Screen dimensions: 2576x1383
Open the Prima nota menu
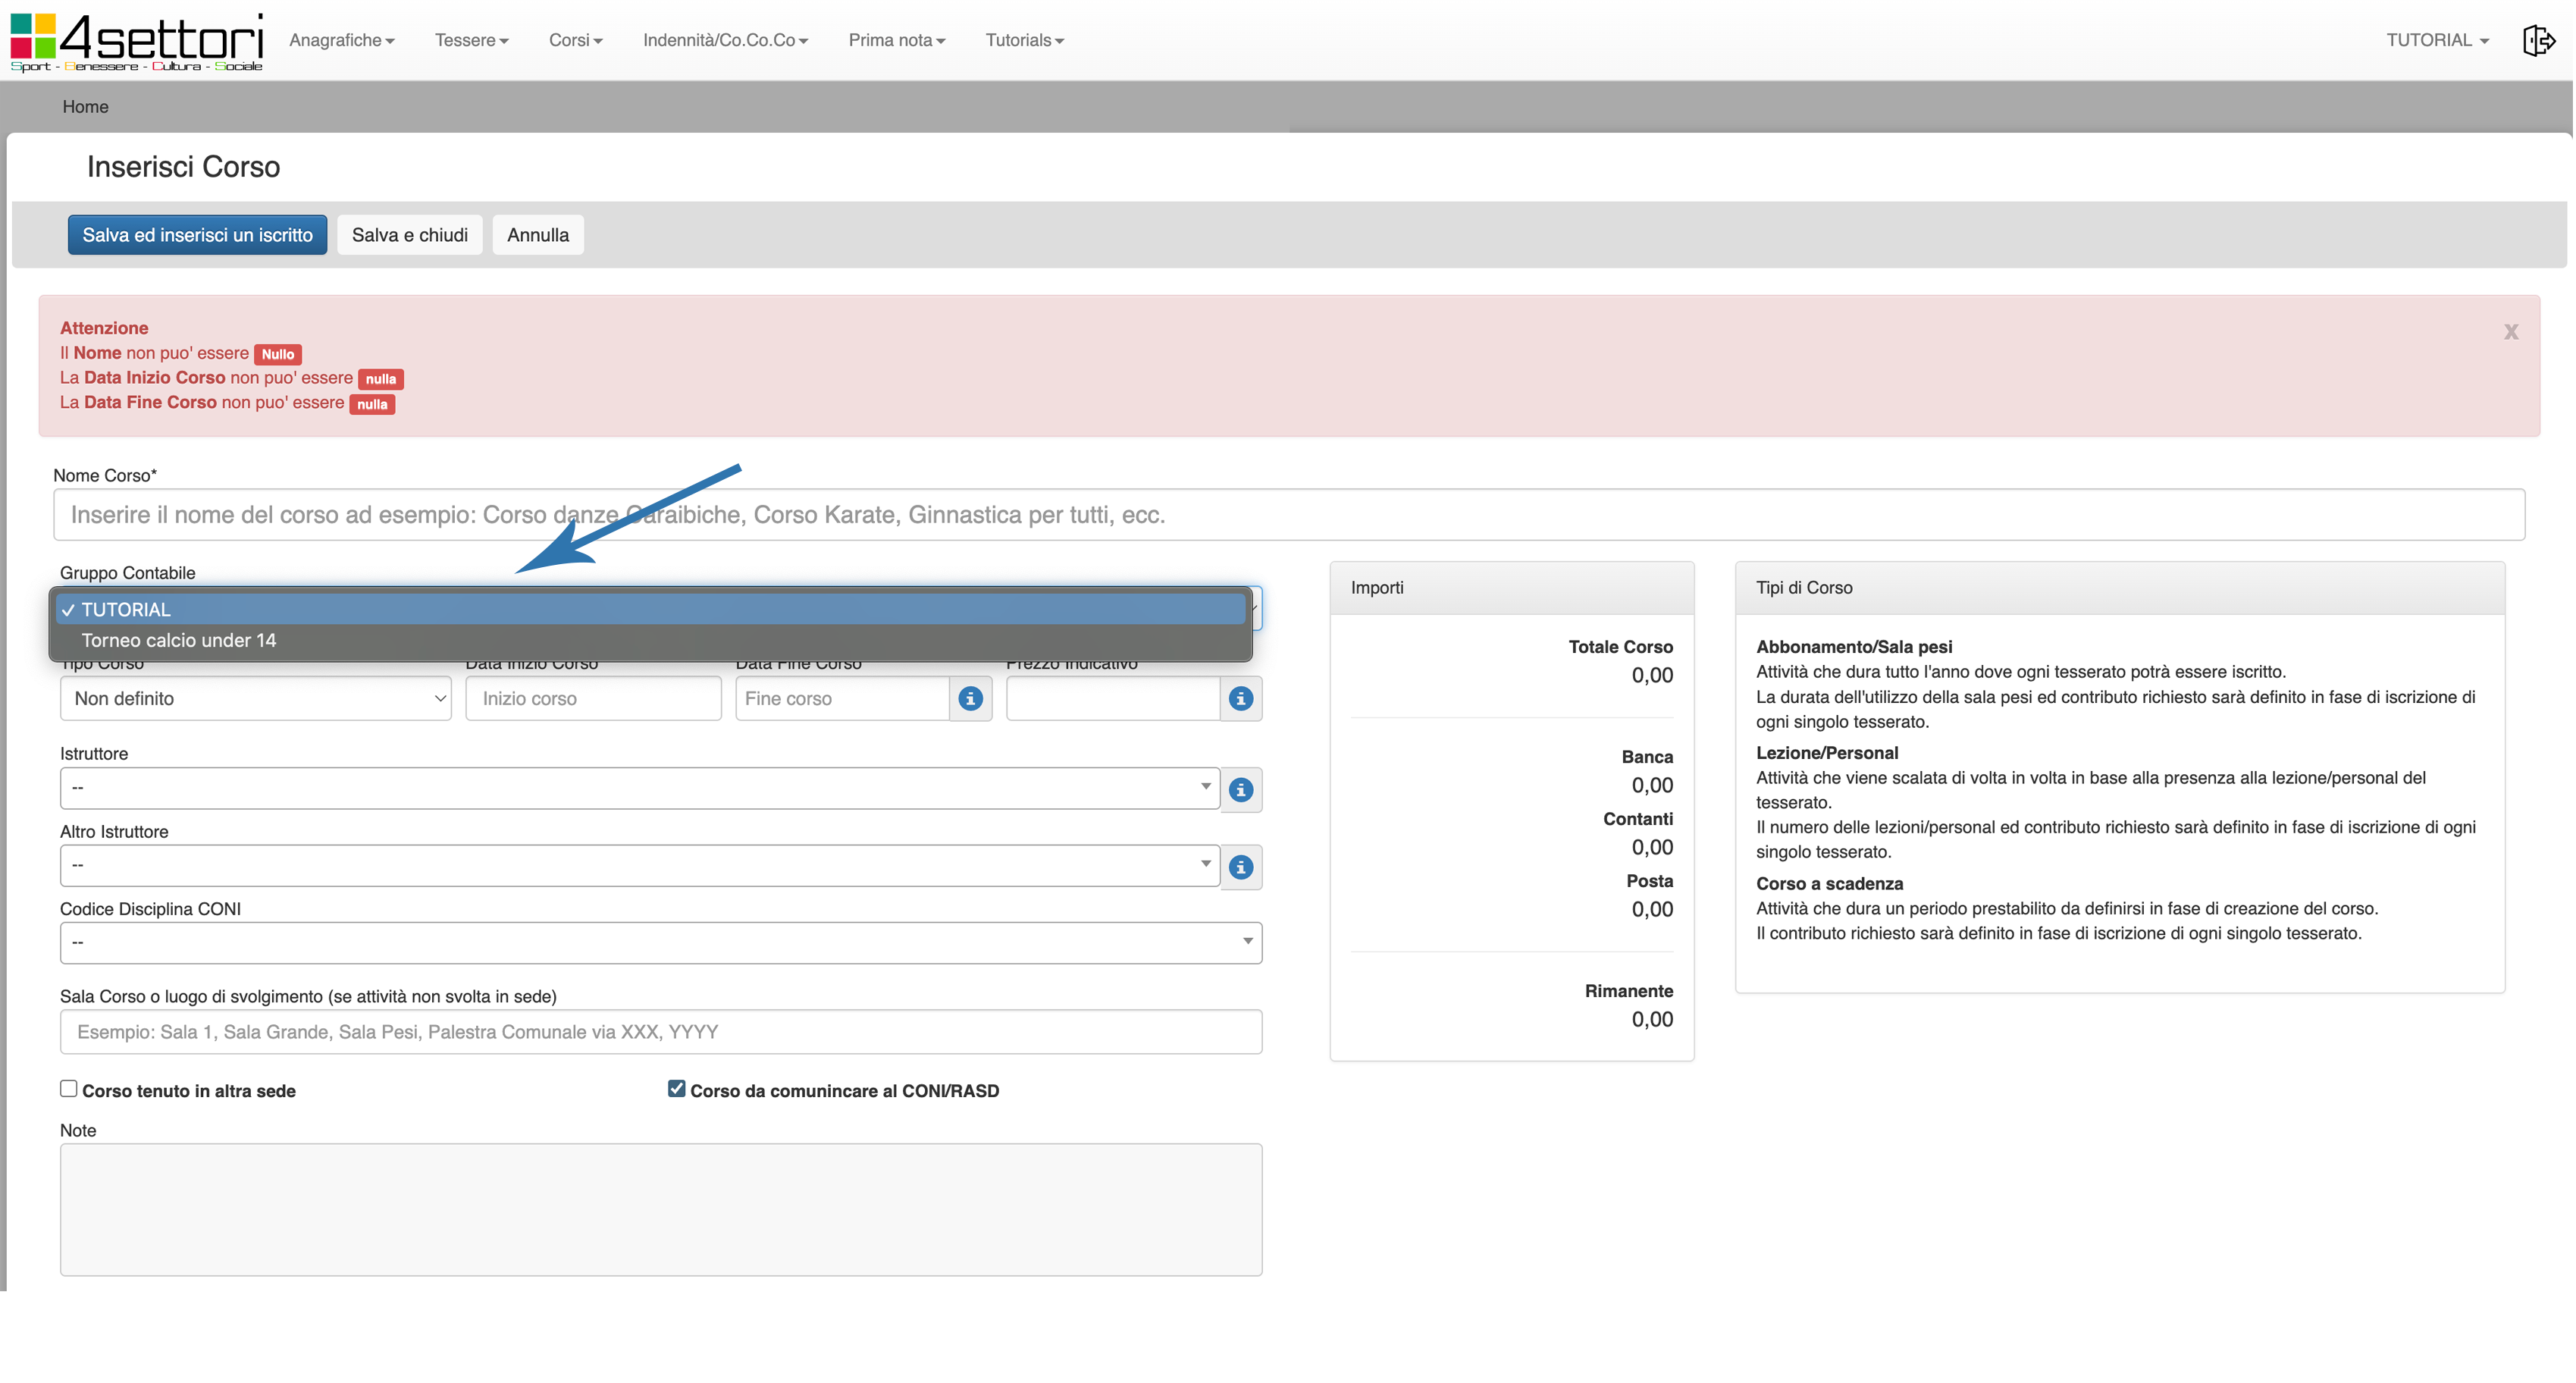tap(896, 41)
